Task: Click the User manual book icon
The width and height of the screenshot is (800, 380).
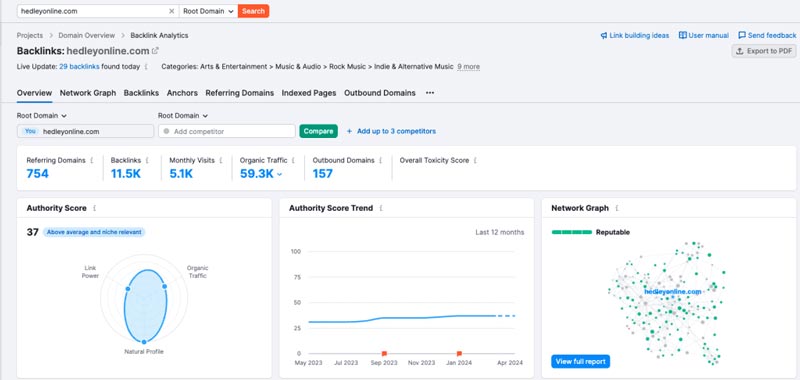Action: click(x=682, y=36)
